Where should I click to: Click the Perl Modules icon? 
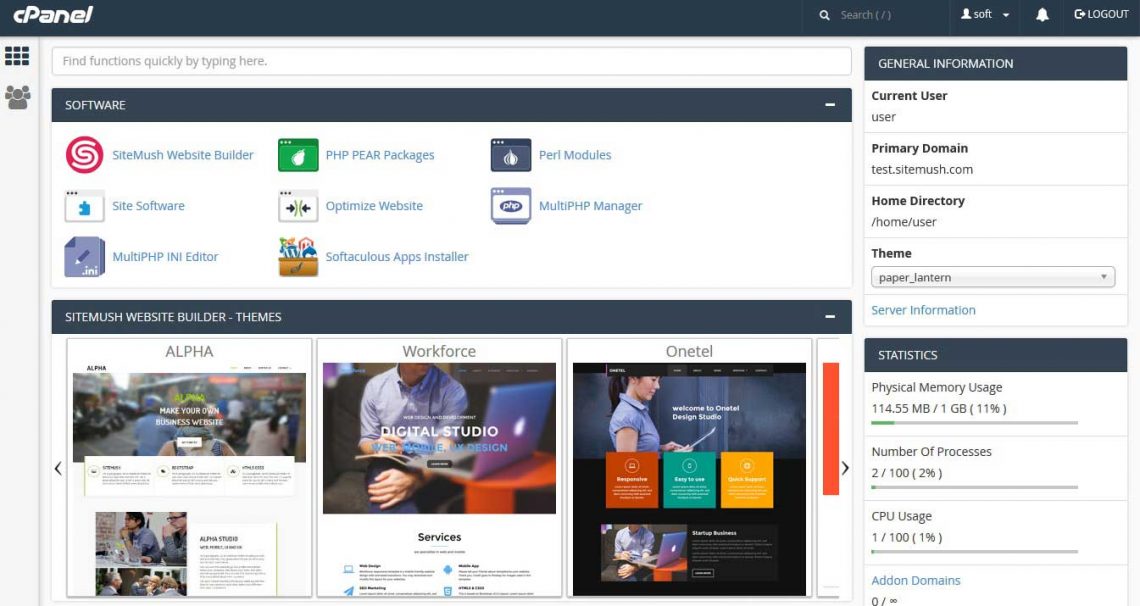coord(511,155)
